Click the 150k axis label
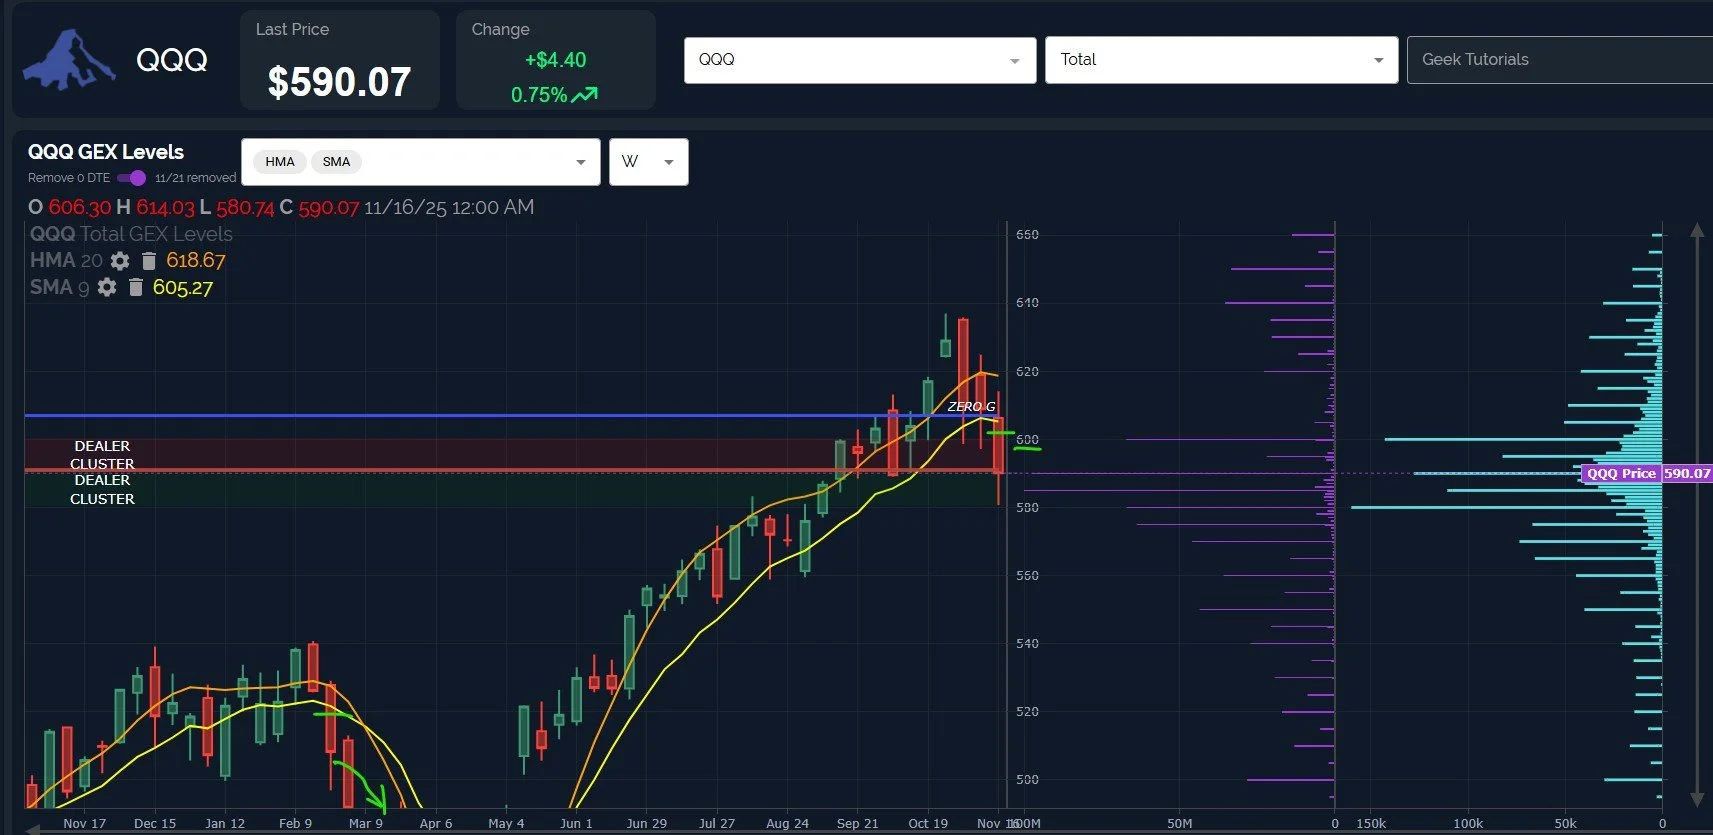This screenshot has width=1713, height=835. (x=1371, y=823)
